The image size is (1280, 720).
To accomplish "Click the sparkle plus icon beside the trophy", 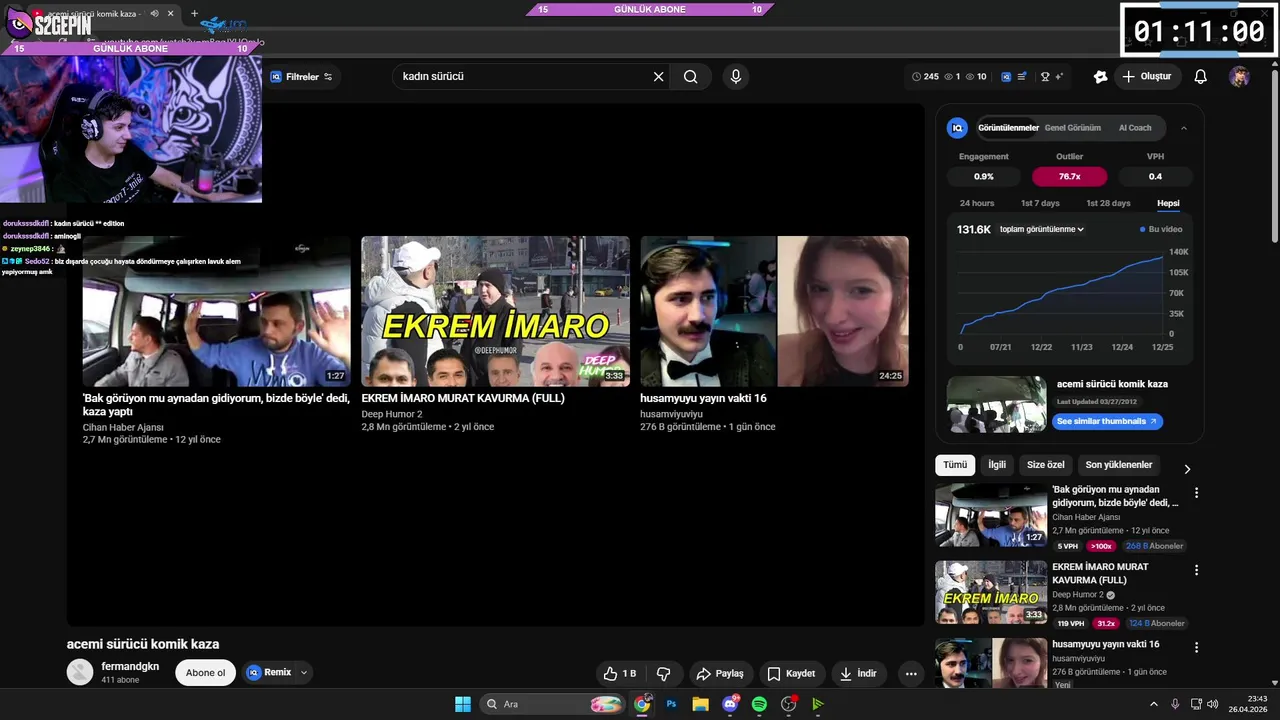I will [x=1059, y=77].
